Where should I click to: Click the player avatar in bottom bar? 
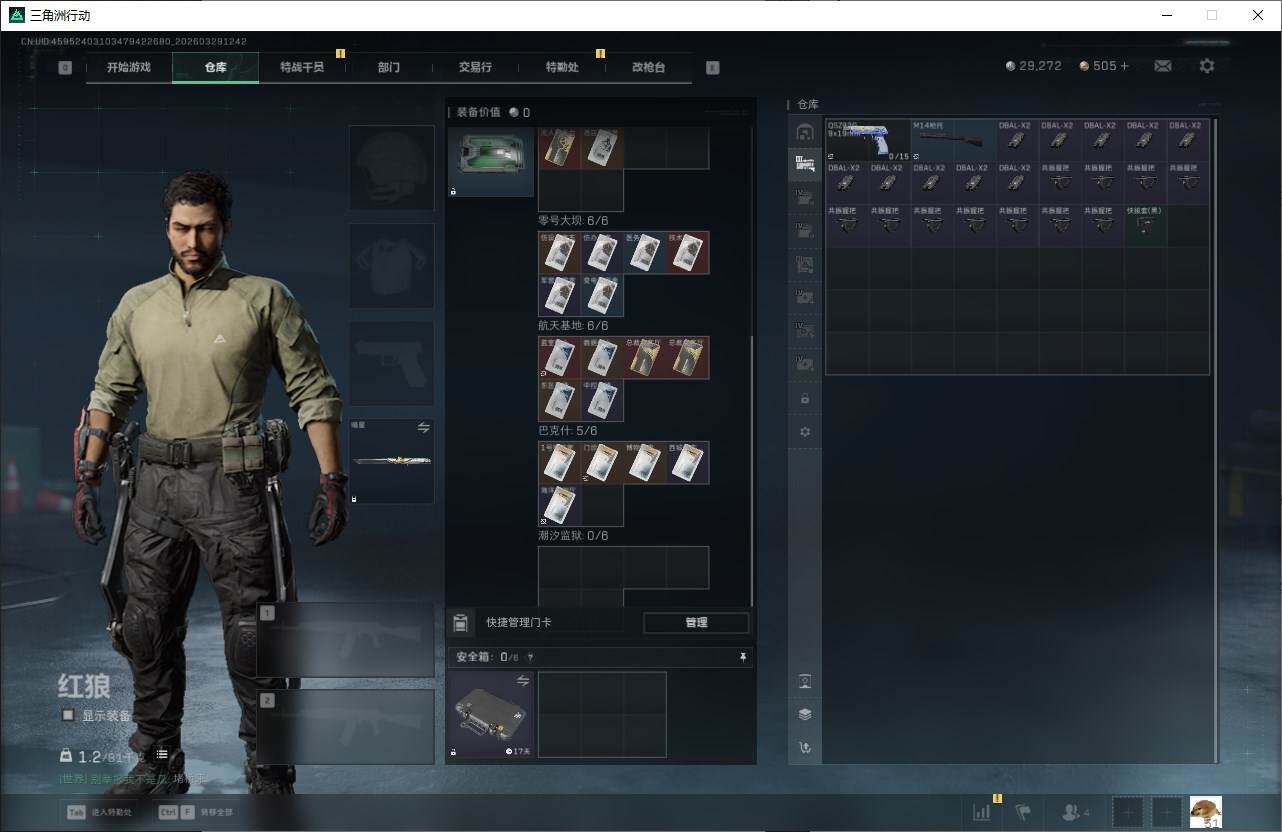pos(1205,812)
